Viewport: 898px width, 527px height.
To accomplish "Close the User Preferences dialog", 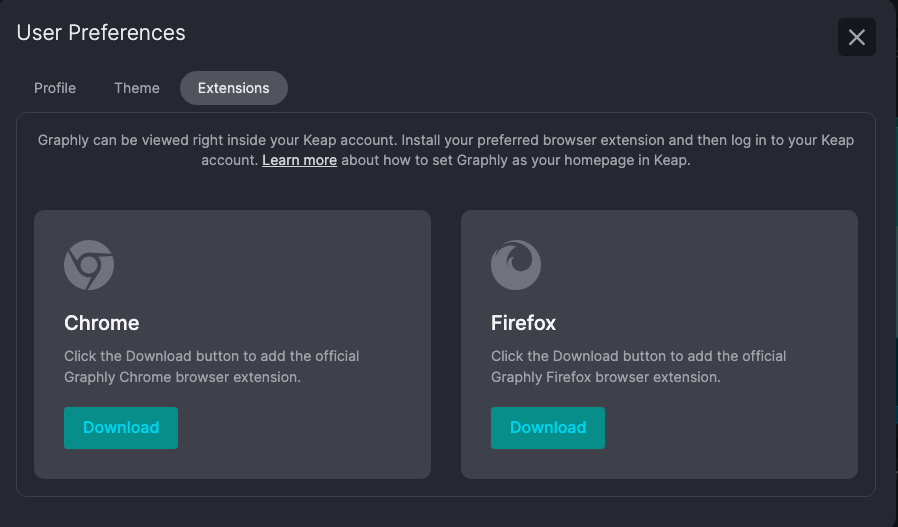I will 856,37.
